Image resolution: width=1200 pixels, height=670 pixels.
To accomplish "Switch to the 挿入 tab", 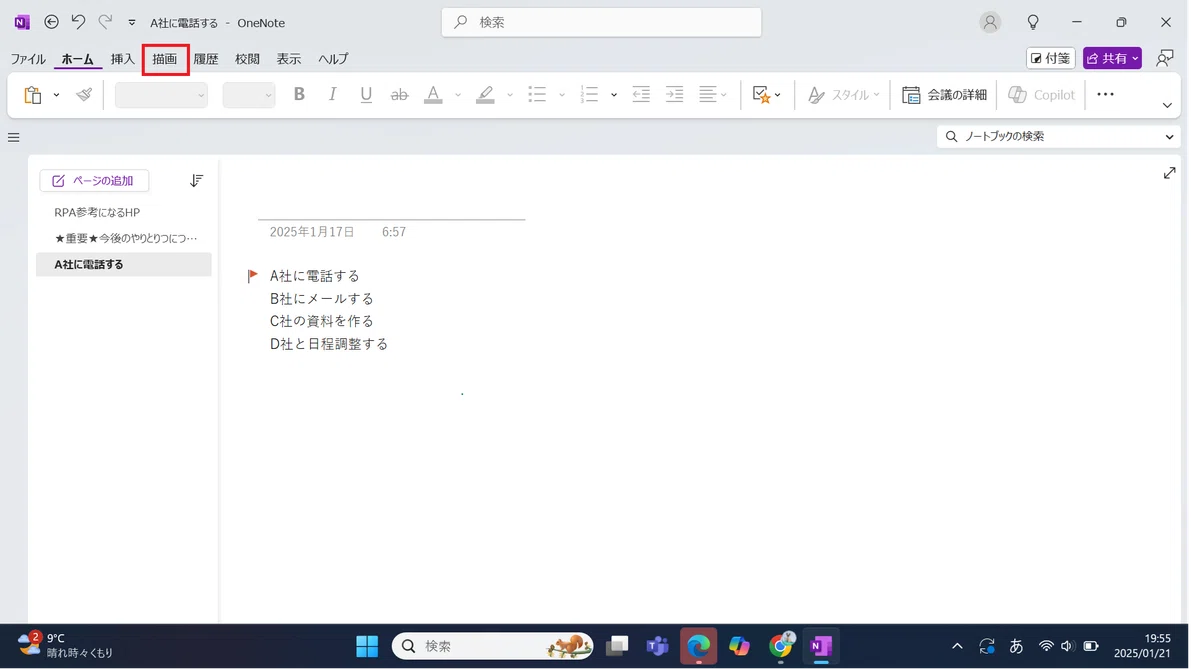I will 123,59.
